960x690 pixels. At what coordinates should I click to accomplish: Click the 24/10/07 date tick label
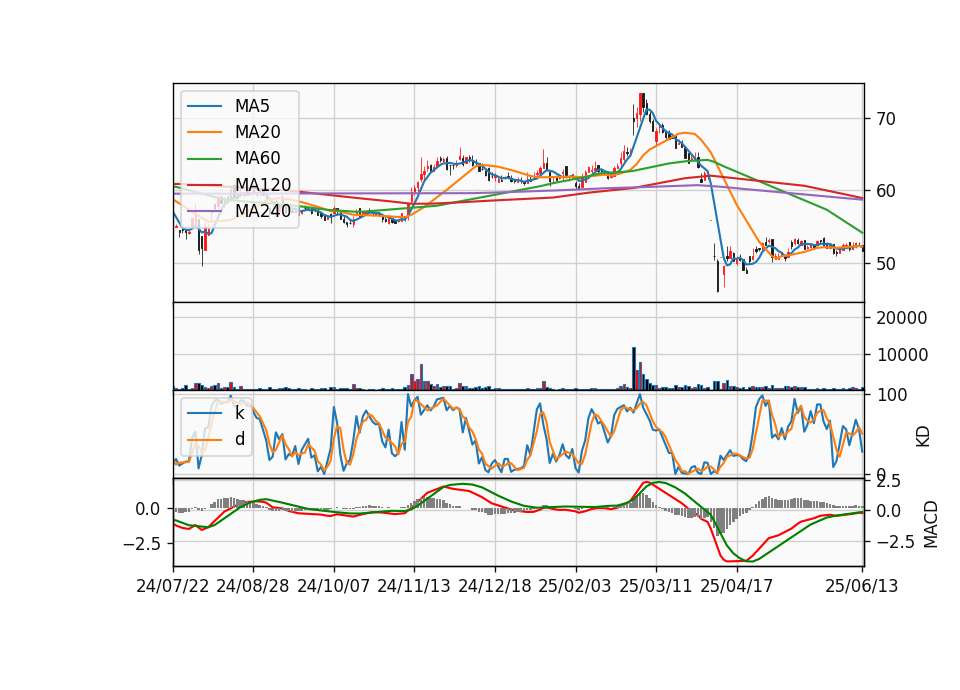tap(334, 586)
